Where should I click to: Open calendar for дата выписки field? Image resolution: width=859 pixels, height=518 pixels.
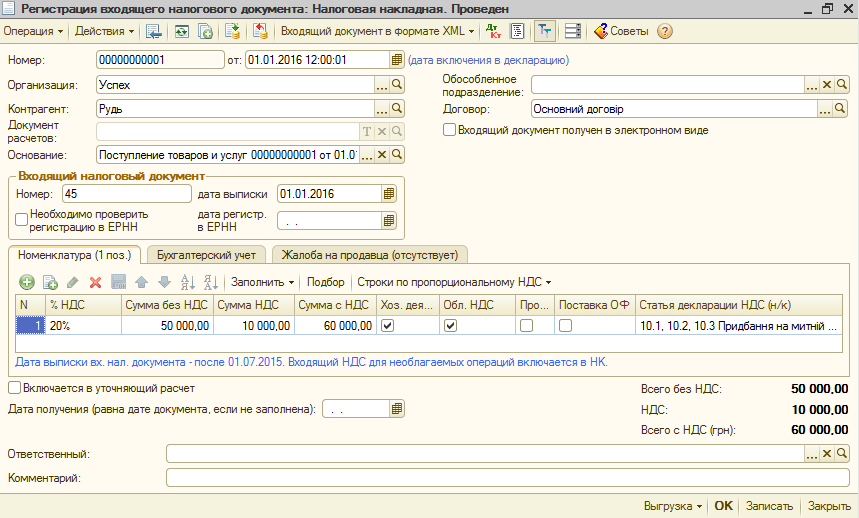tap(389, 194)
